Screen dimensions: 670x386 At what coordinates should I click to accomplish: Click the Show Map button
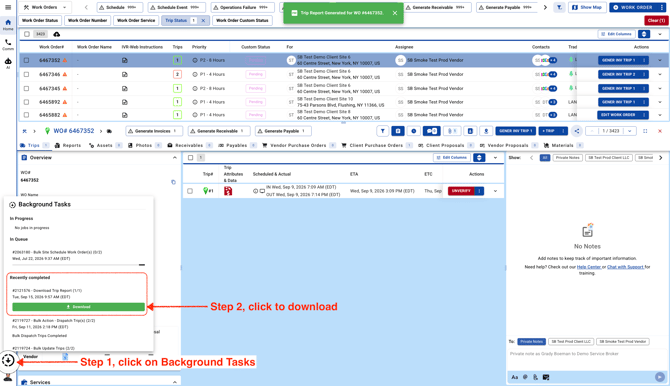tap(587, 7)
